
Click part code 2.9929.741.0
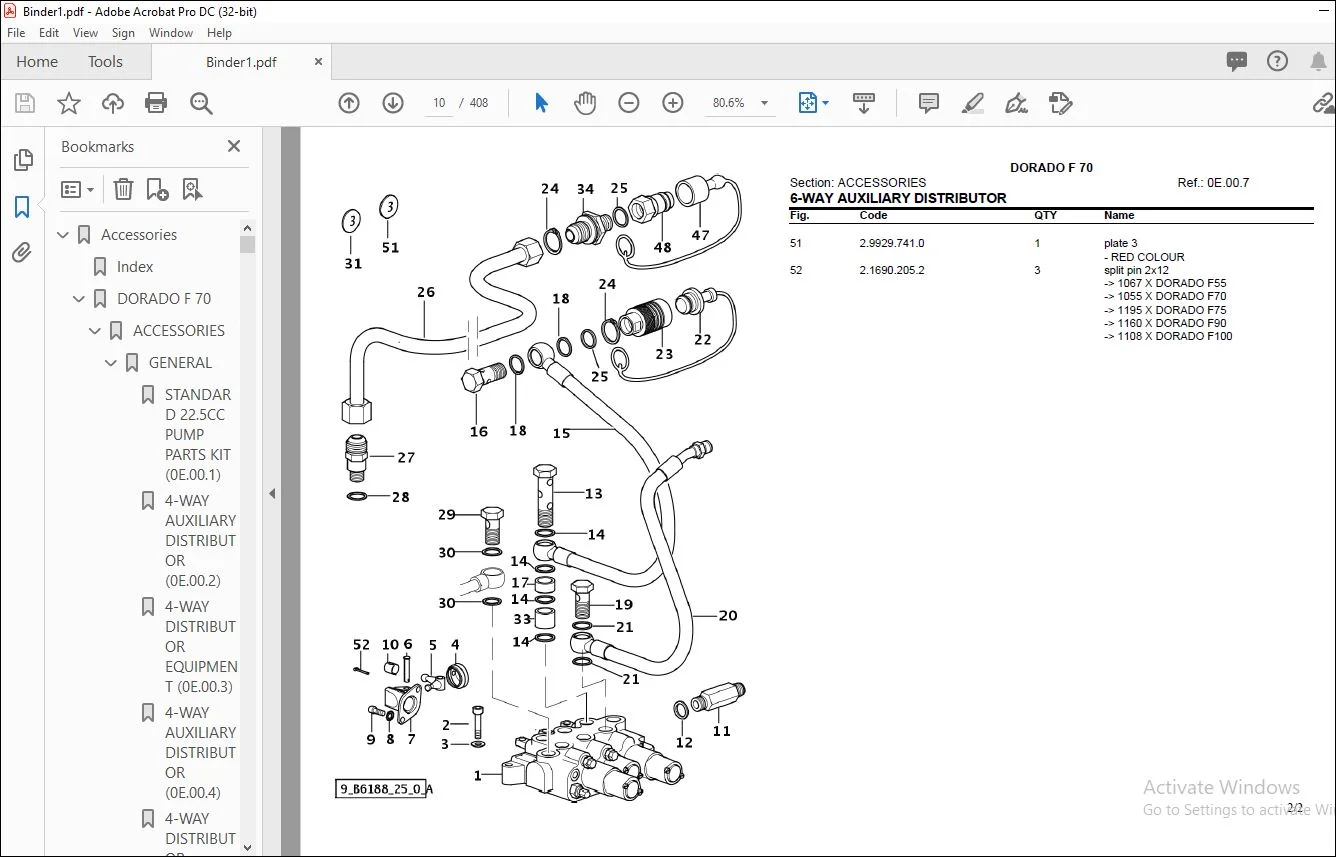point(892,243)
